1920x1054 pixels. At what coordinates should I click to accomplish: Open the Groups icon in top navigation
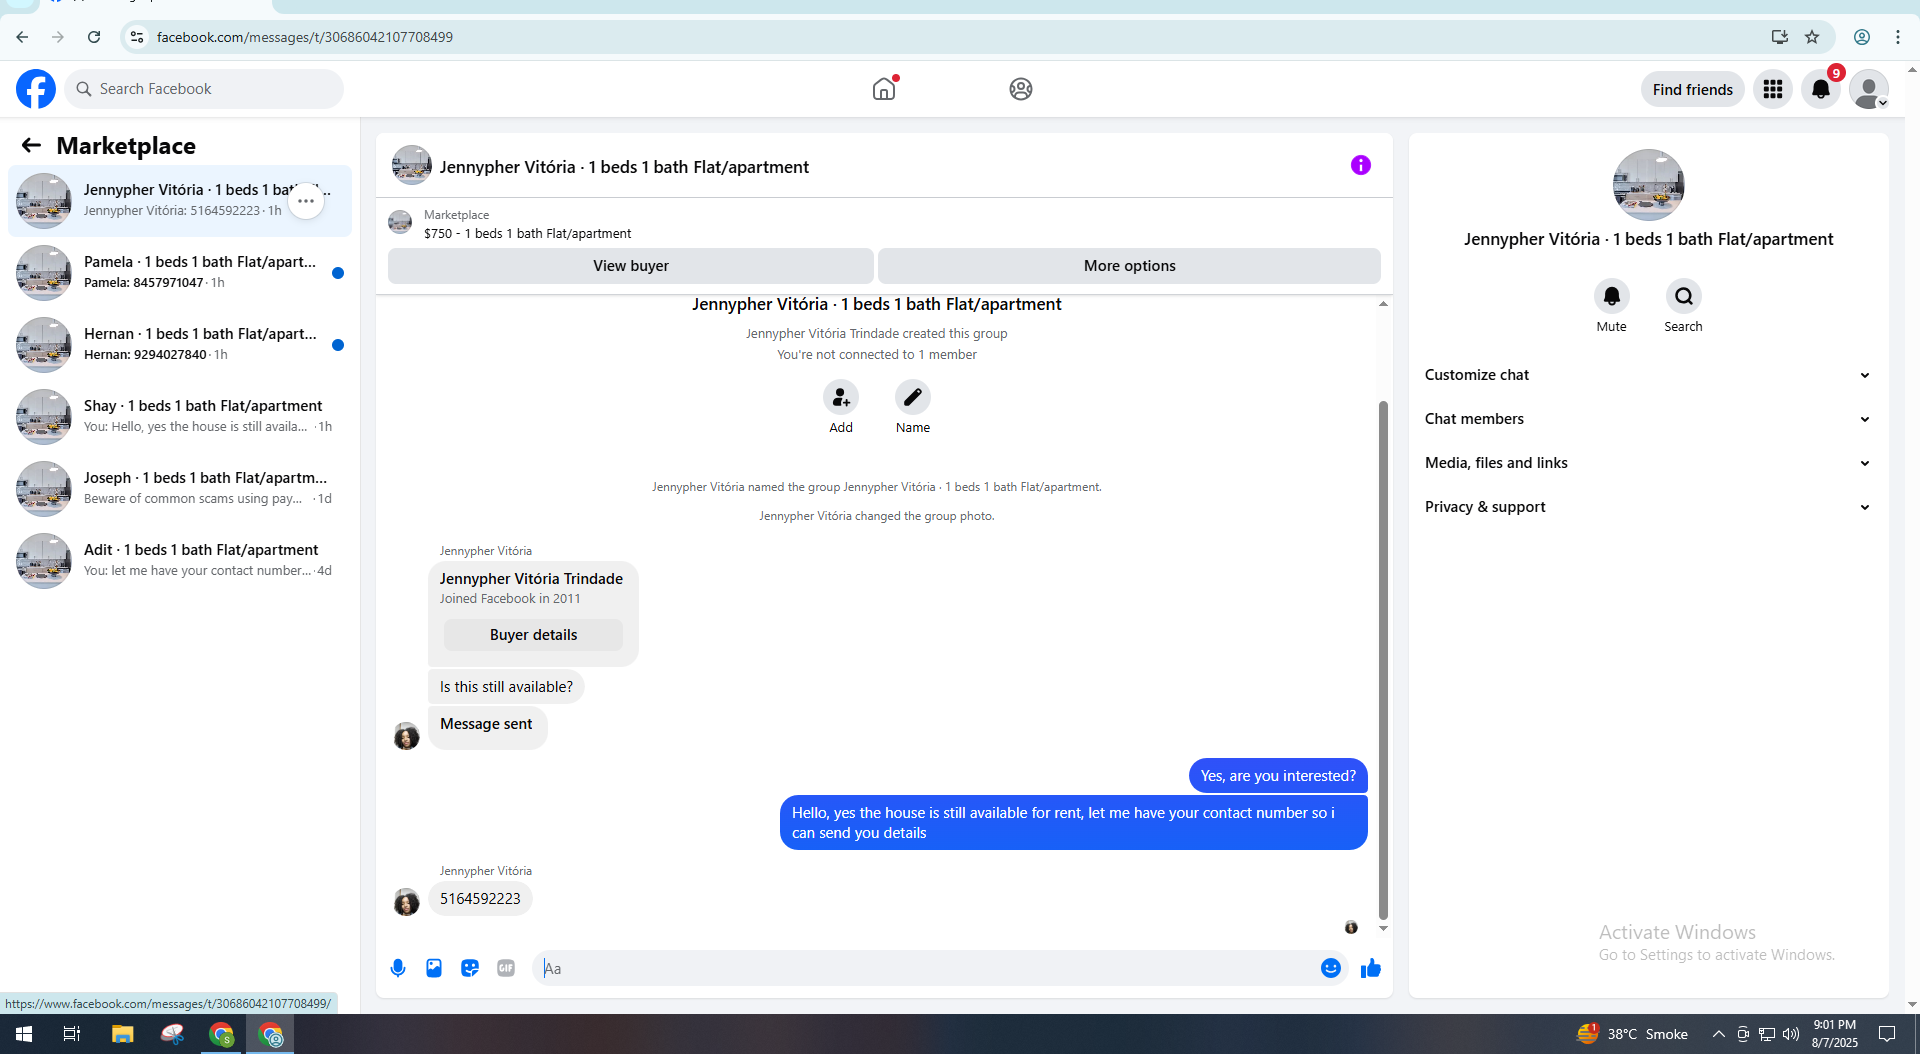[x=1020, y=89]
